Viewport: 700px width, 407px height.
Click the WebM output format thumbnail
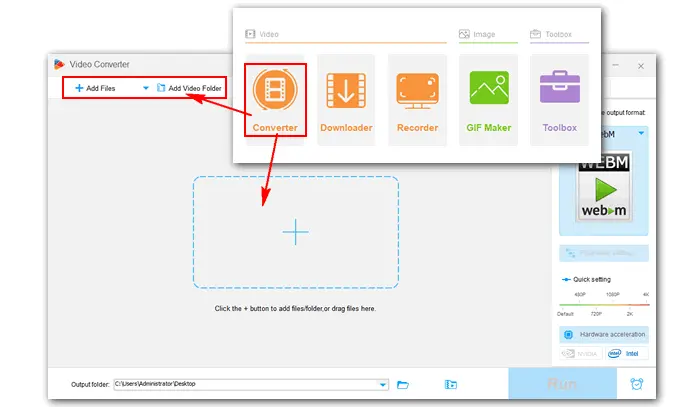click(604, 187)
